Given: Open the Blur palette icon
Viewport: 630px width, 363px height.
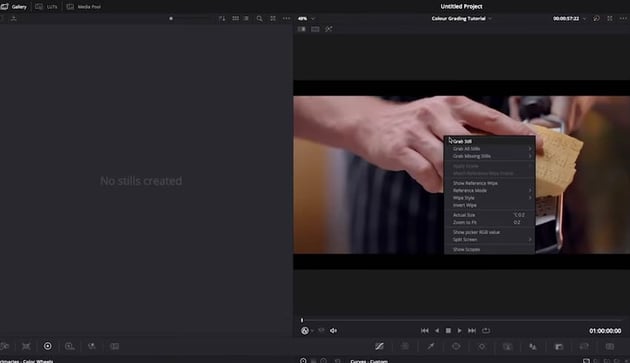Looking at the screenshot, I should 533,346.
